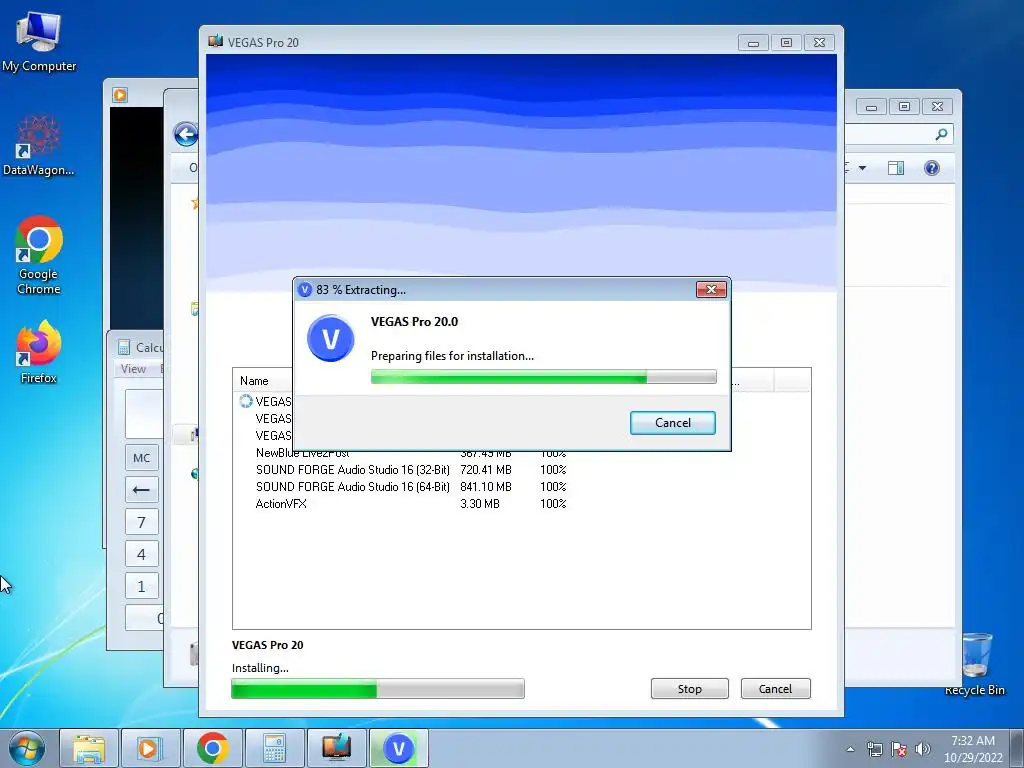1024x768 pixels.
Task: Launch Firefox from the desktop
Action: [x=39, y=351]
